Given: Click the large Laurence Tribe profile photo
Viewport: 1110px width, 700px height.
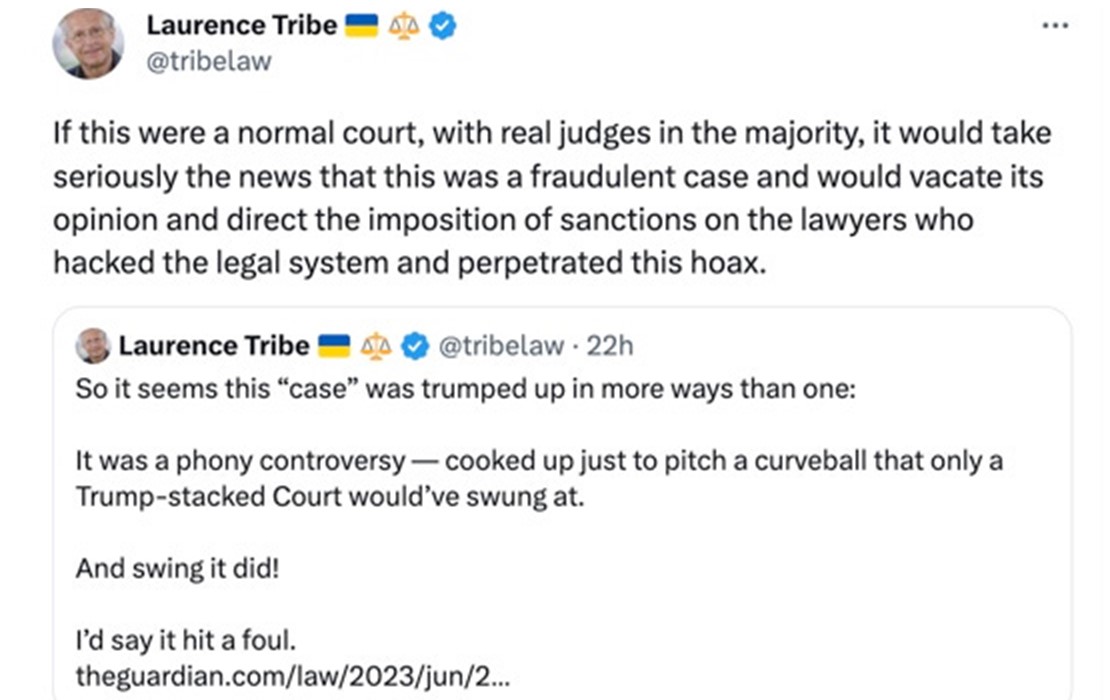Looking at the screenshot, I should pyautogui.click(x=88, y=44).
